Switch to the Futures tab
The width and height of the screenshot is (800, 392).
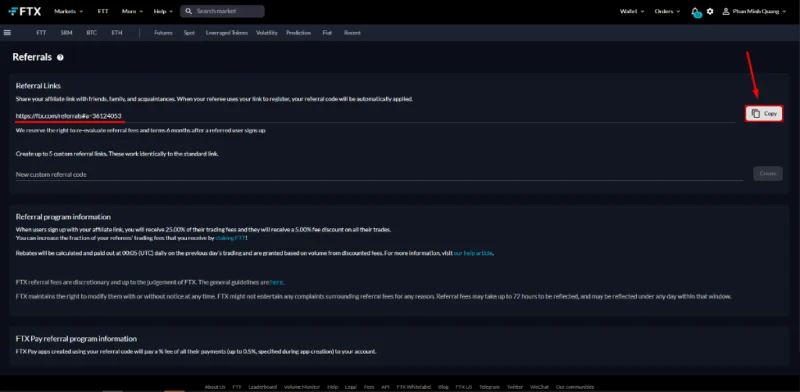(x=163, y=33)
